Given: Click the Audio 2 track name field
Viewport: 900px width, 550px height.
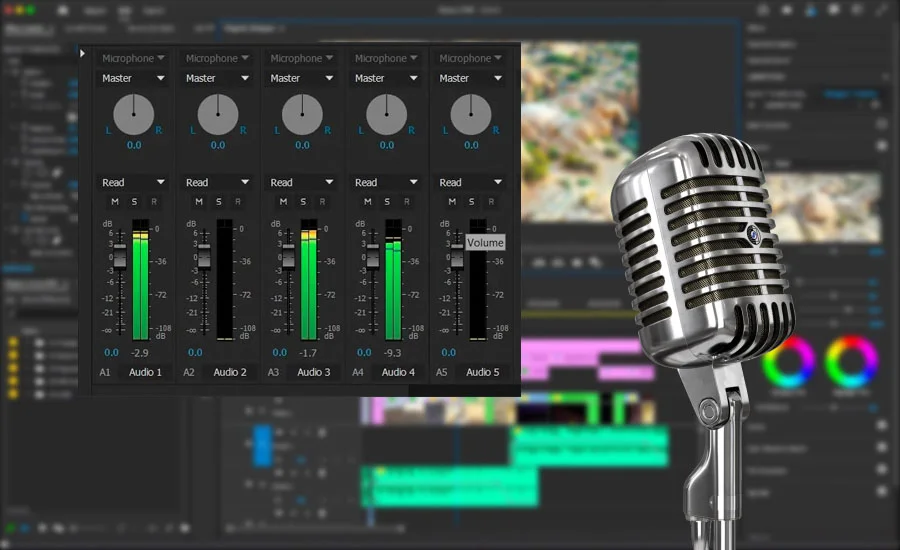Looking at the screenshot, I should pyautogui.click(x=230, y=372).
